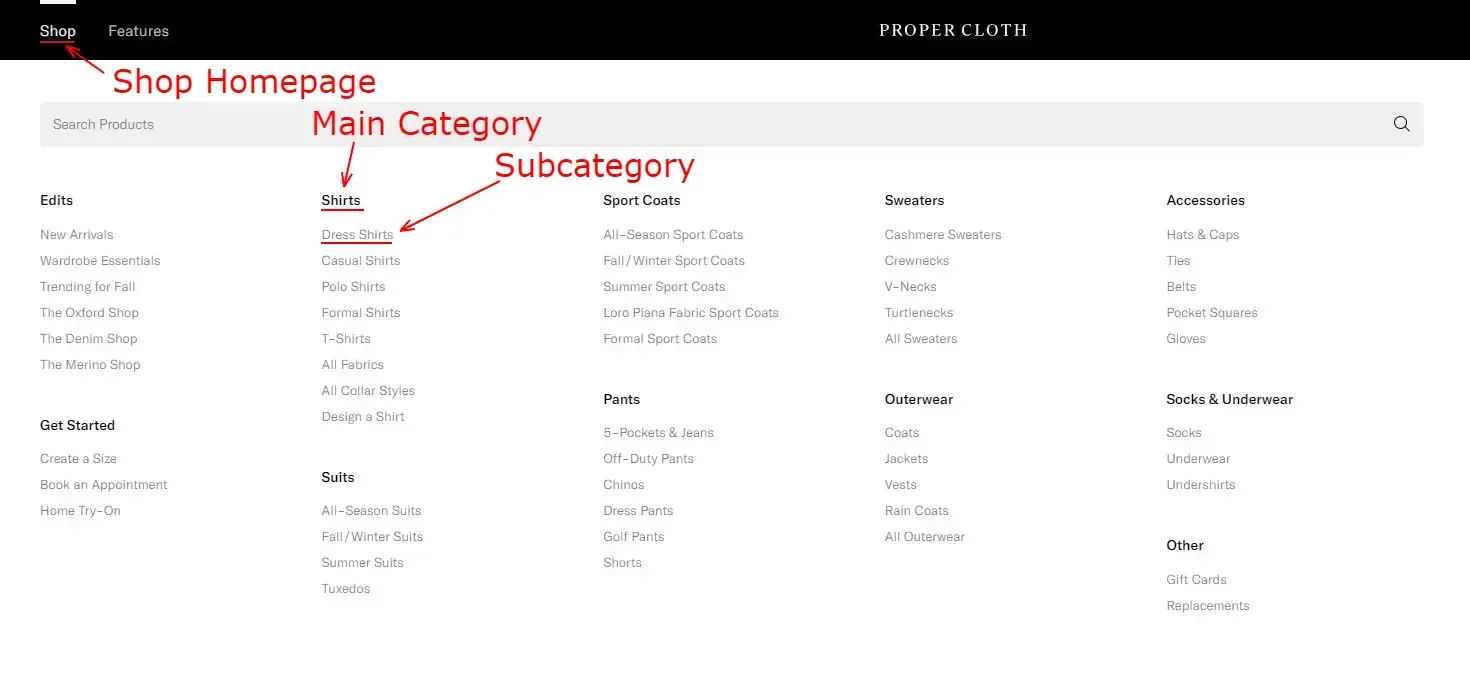View Tuxedos under Suits

click(345, 588)
